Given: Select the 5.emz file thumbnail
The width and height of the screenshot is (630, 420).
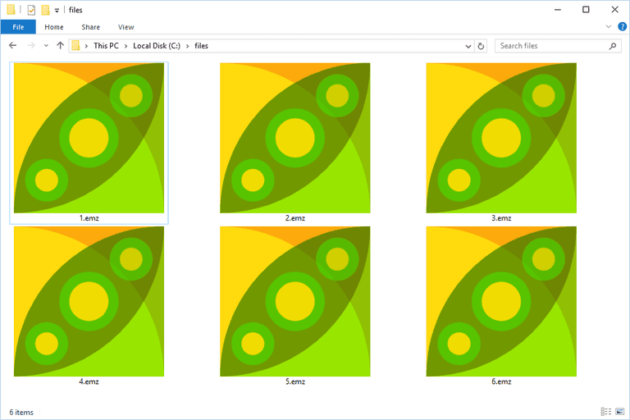Looking at the screenshot, I should [295, 301].
